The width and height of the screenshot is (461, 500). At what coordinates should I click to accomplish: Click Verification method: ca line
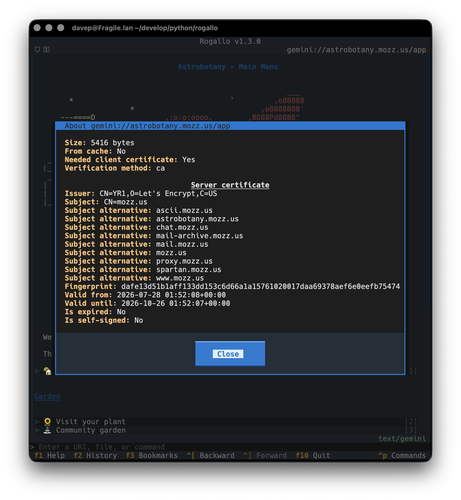[115, 168]
